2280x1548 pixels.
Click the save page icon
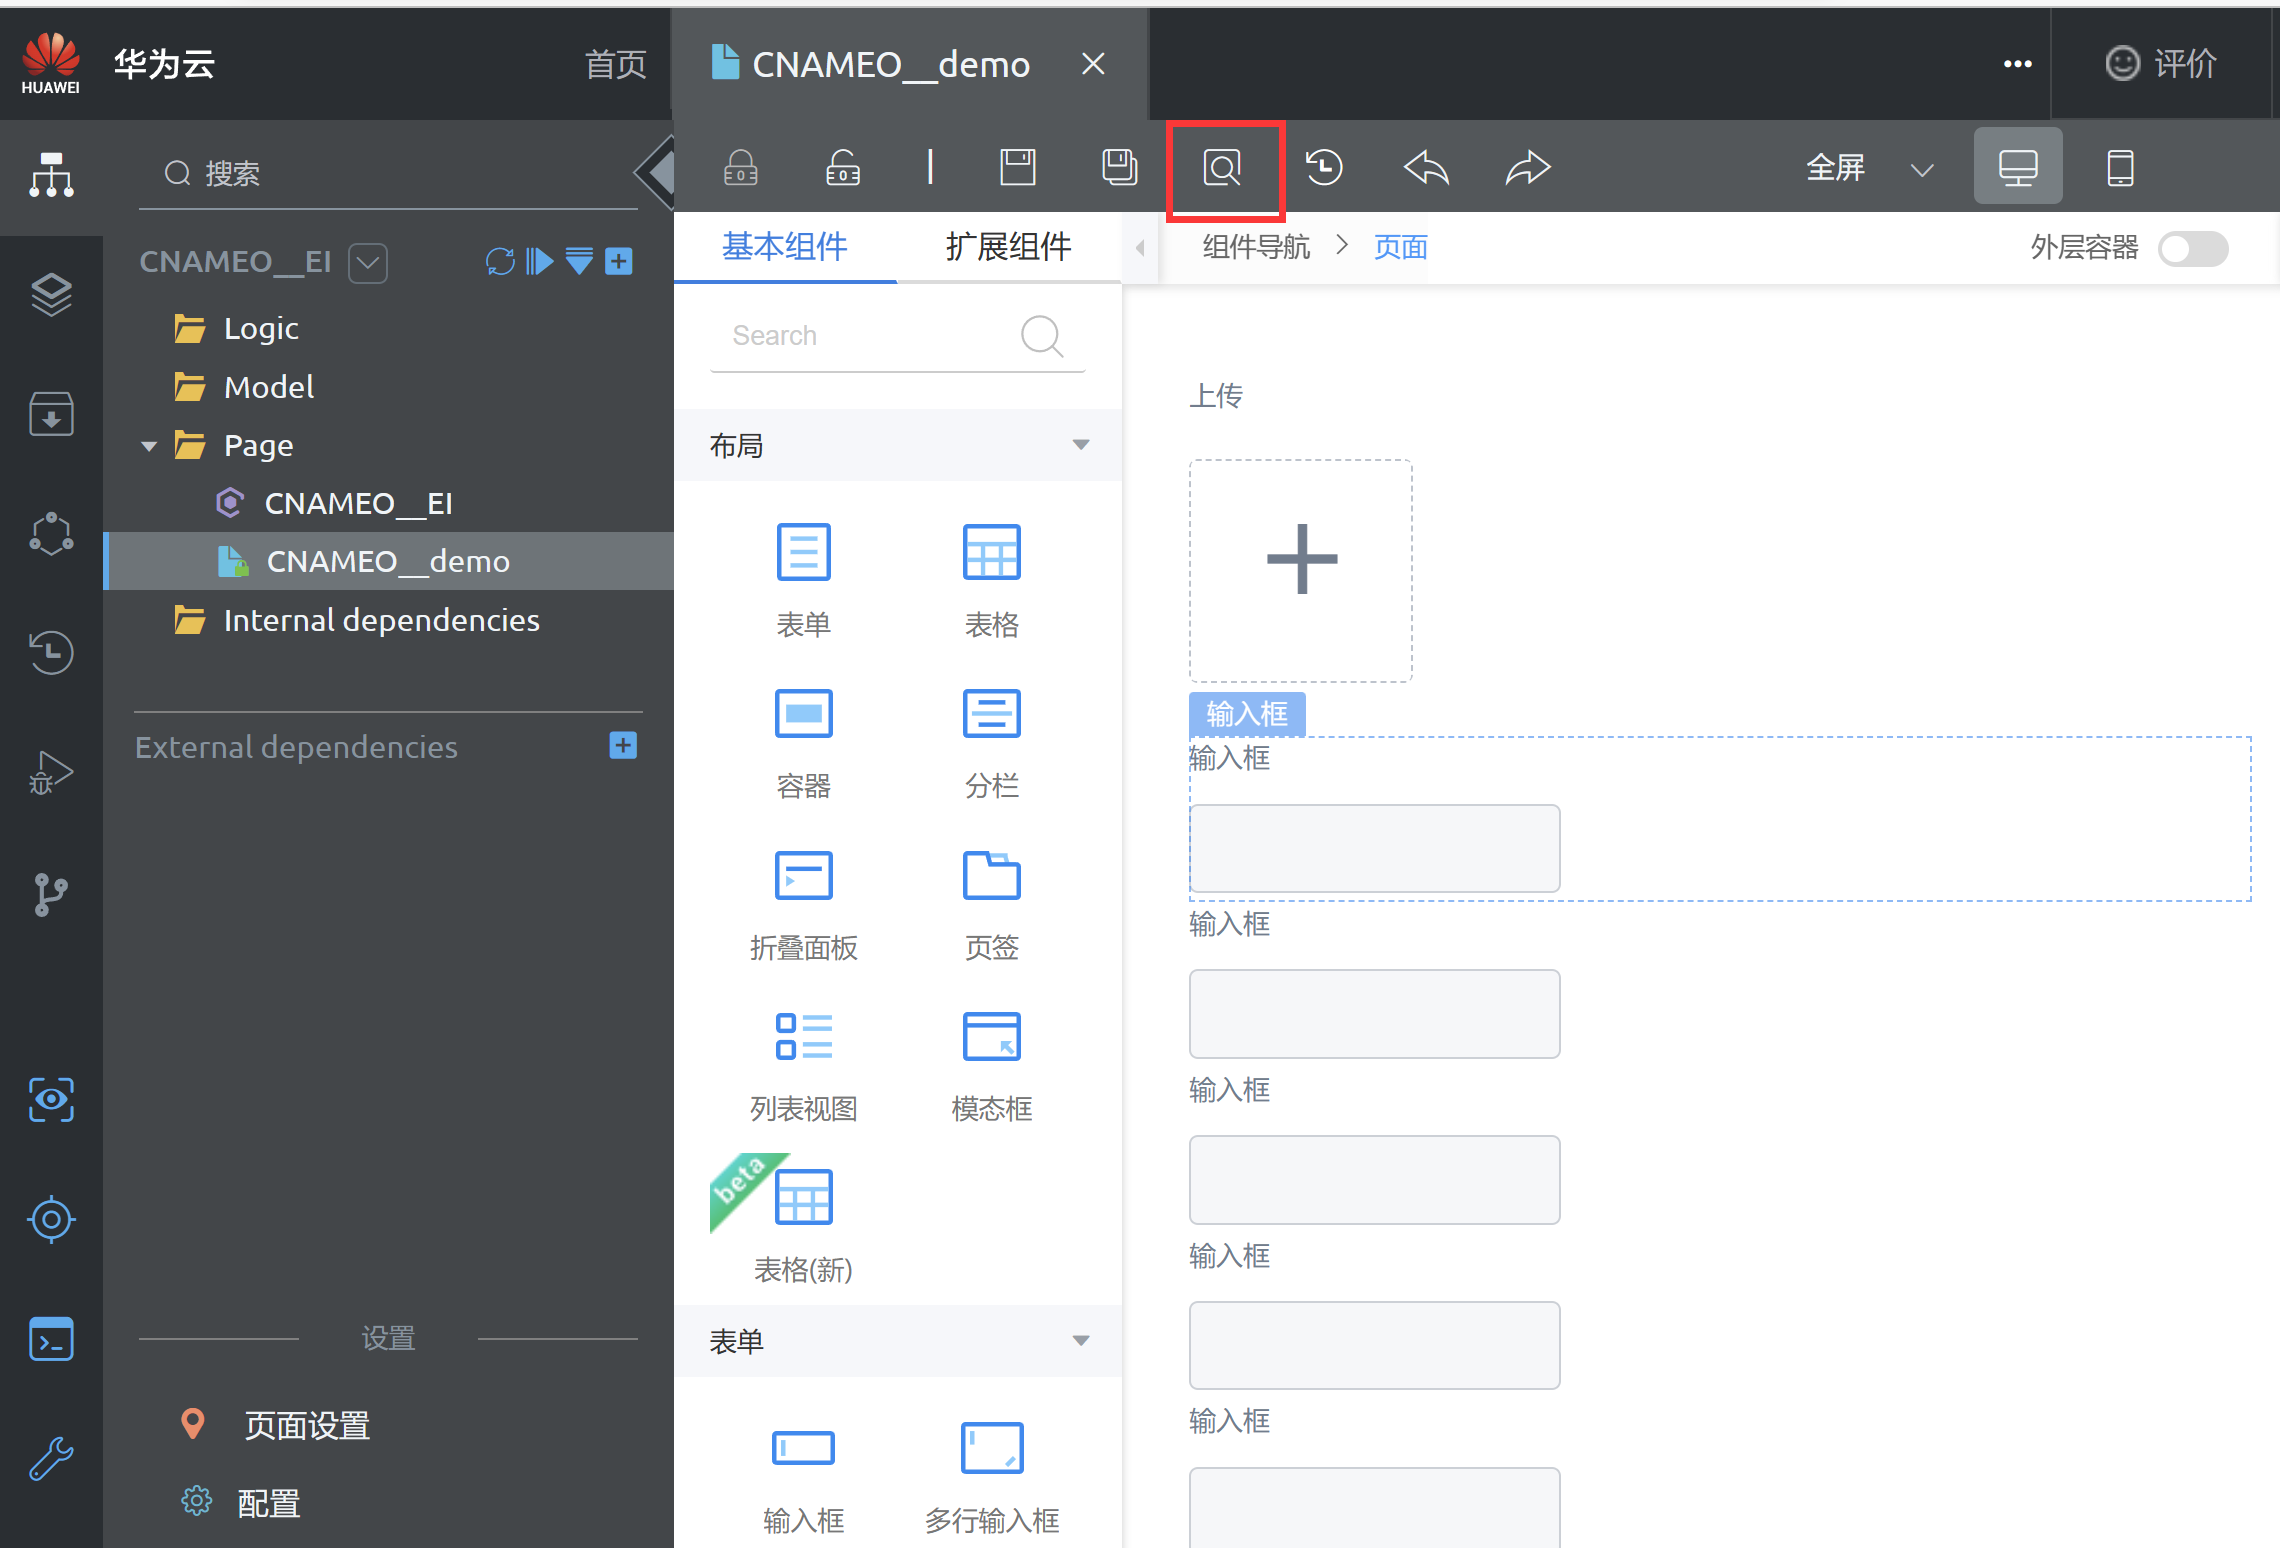(1018, 167)
